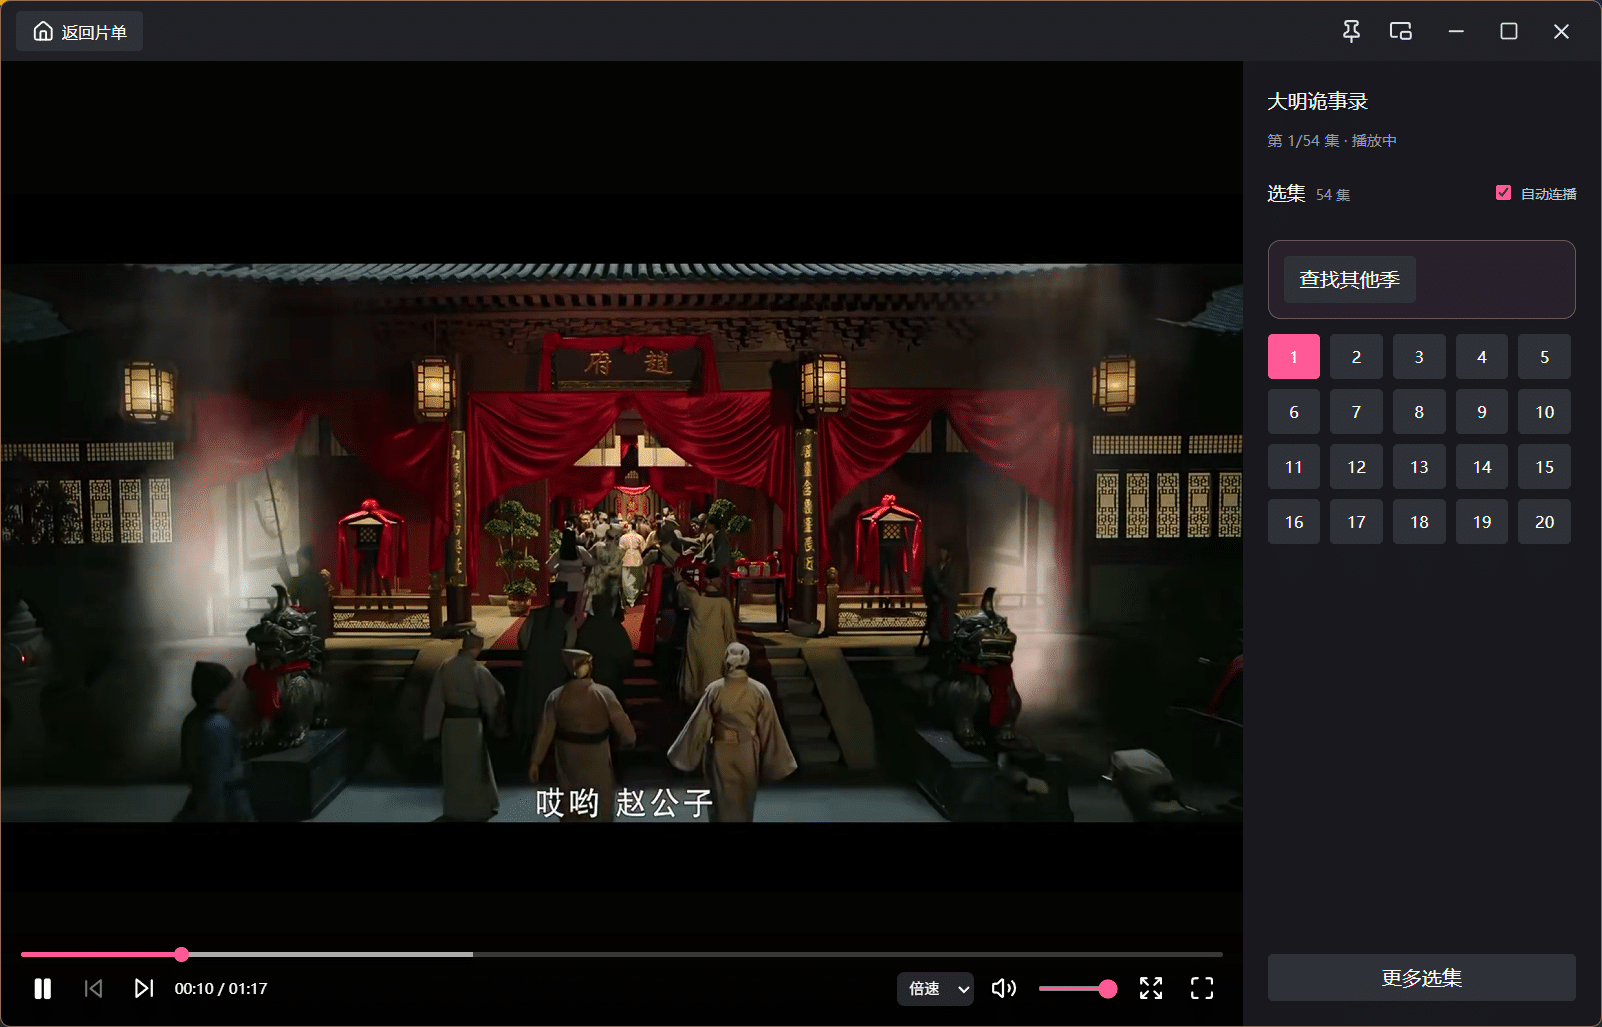This screenshot has height=1027, width=1602.
Task: Choose episode 5
Action: [1544, 357]
